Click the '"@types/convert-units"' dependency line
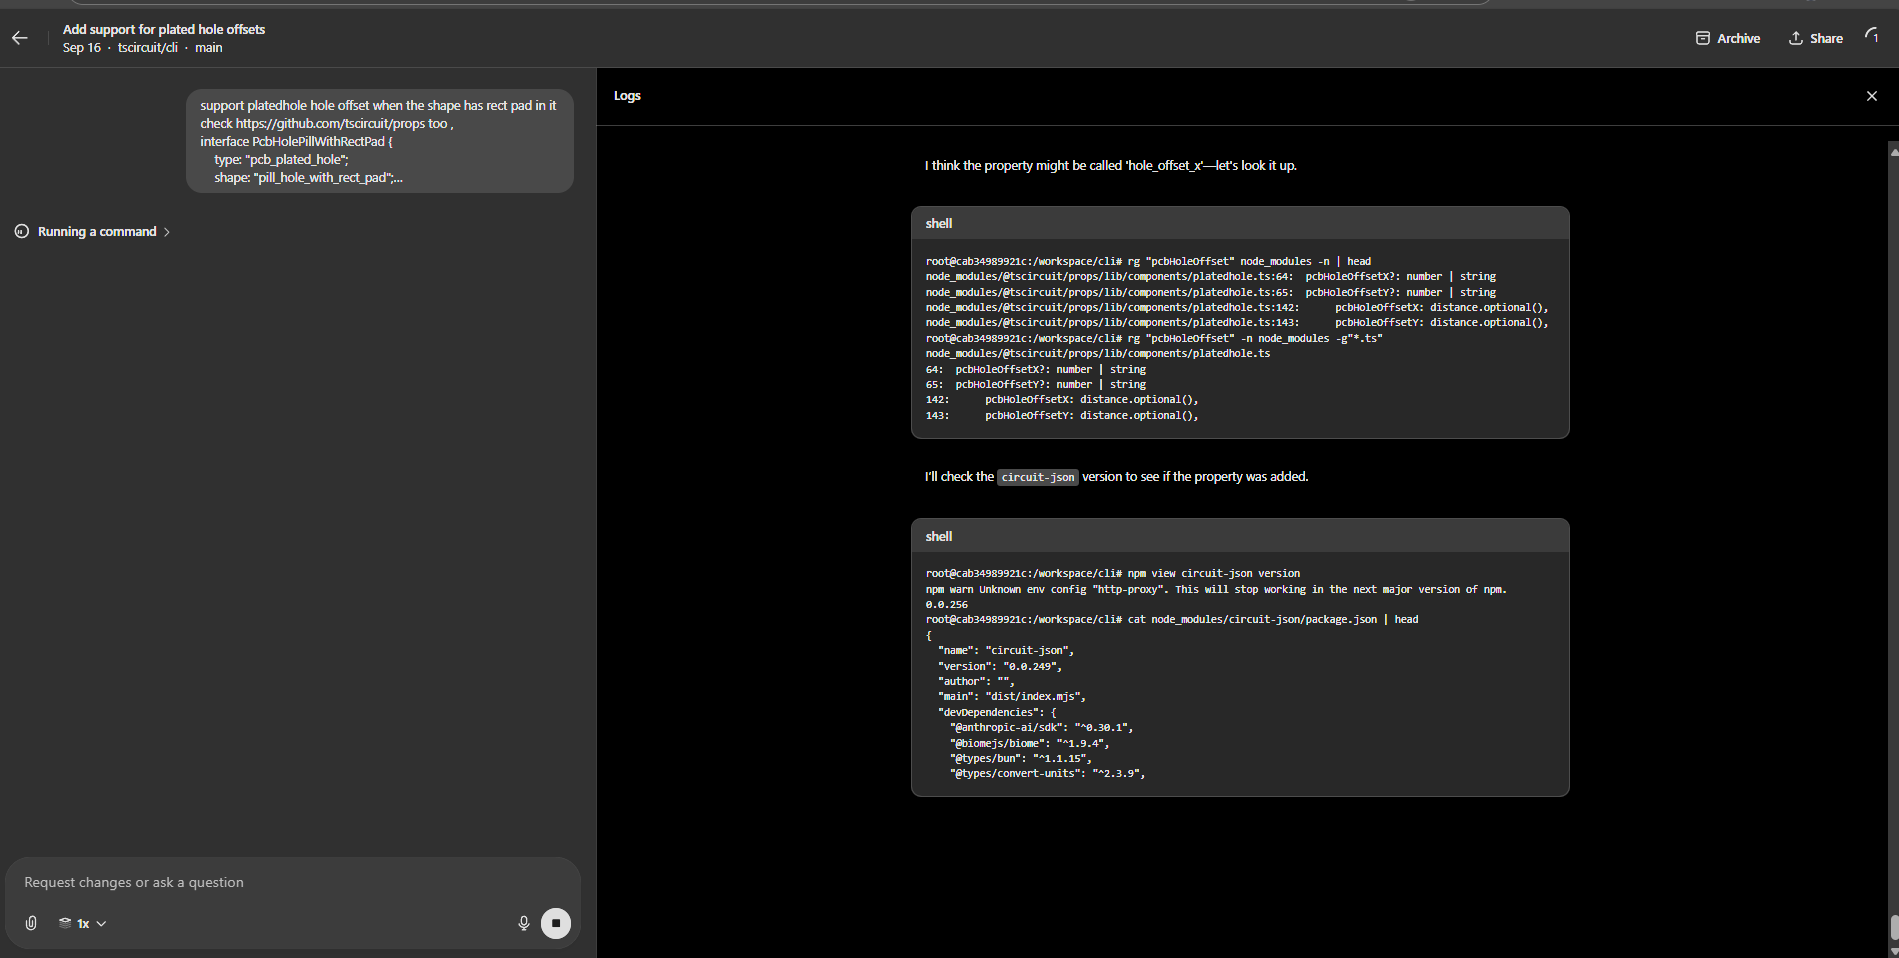The width and height of the screenshot is (1899, 958). pyautogui.click(x=1047, y=773)
